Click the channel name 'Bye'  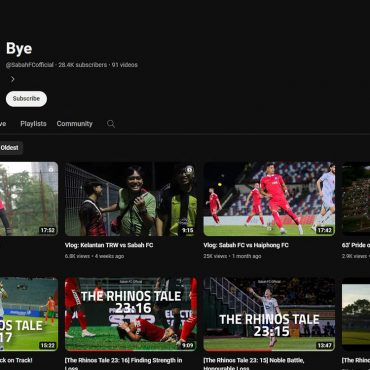[x=19, y=49]
